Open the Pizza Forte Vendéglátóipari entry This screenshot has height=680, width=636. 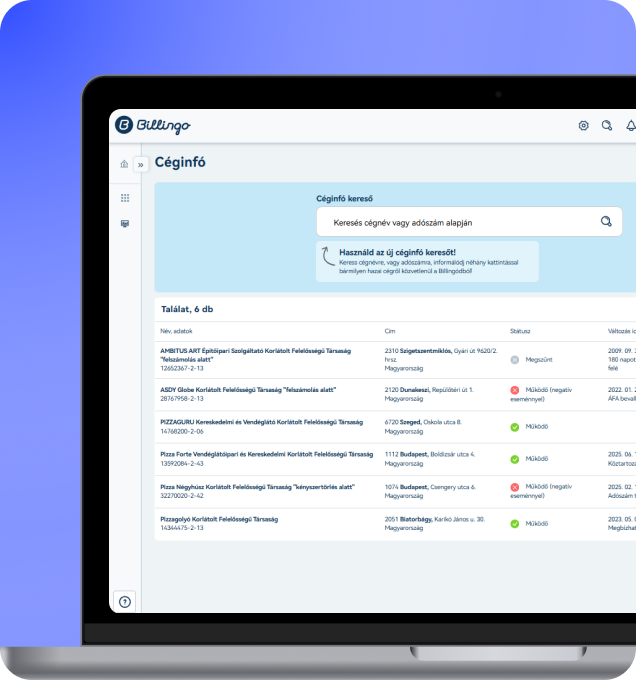tap(267, 454)
